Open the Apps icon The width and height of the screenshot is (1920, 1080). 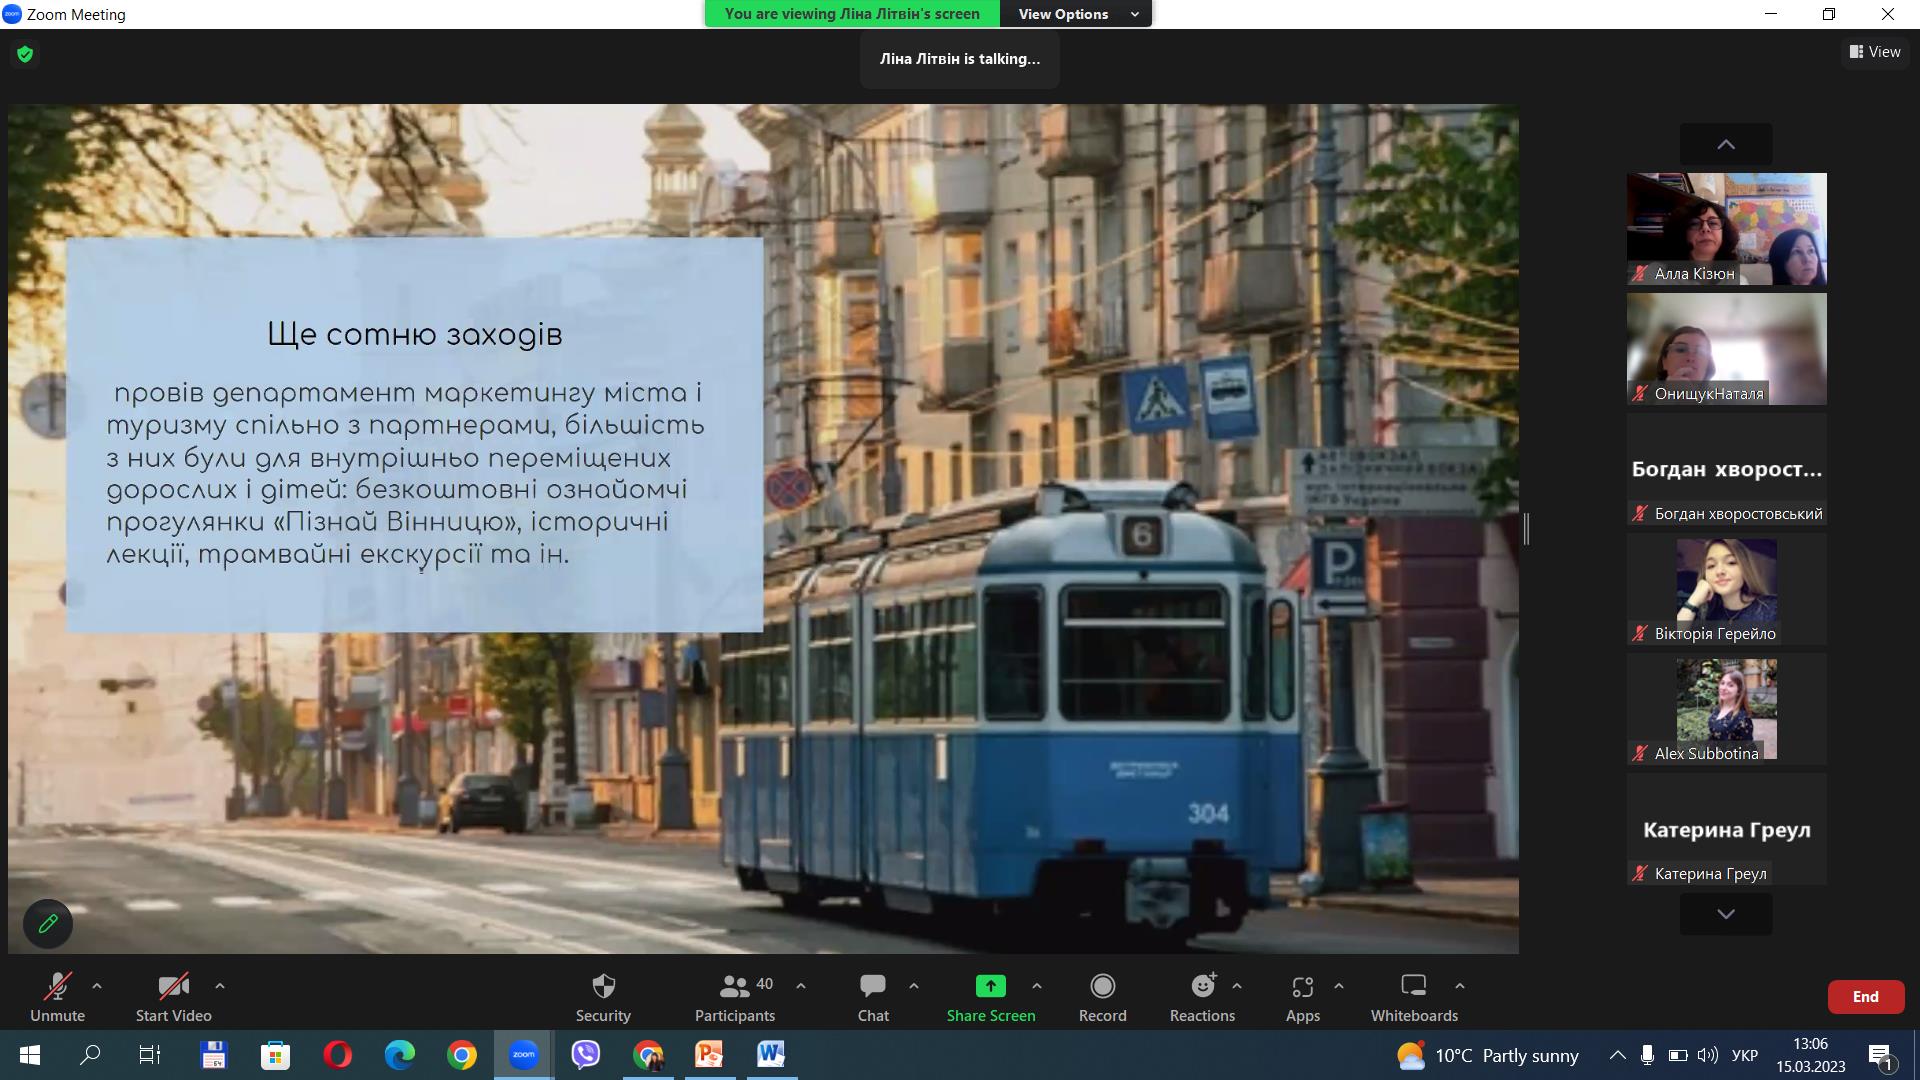(x=1302, y=987)
